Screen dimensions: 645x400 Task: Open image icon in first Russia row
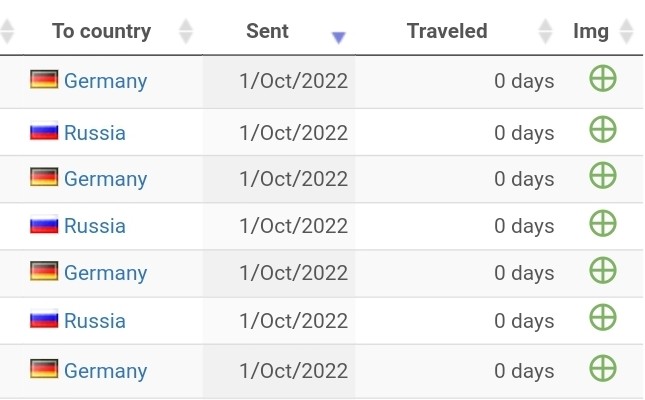603,129
